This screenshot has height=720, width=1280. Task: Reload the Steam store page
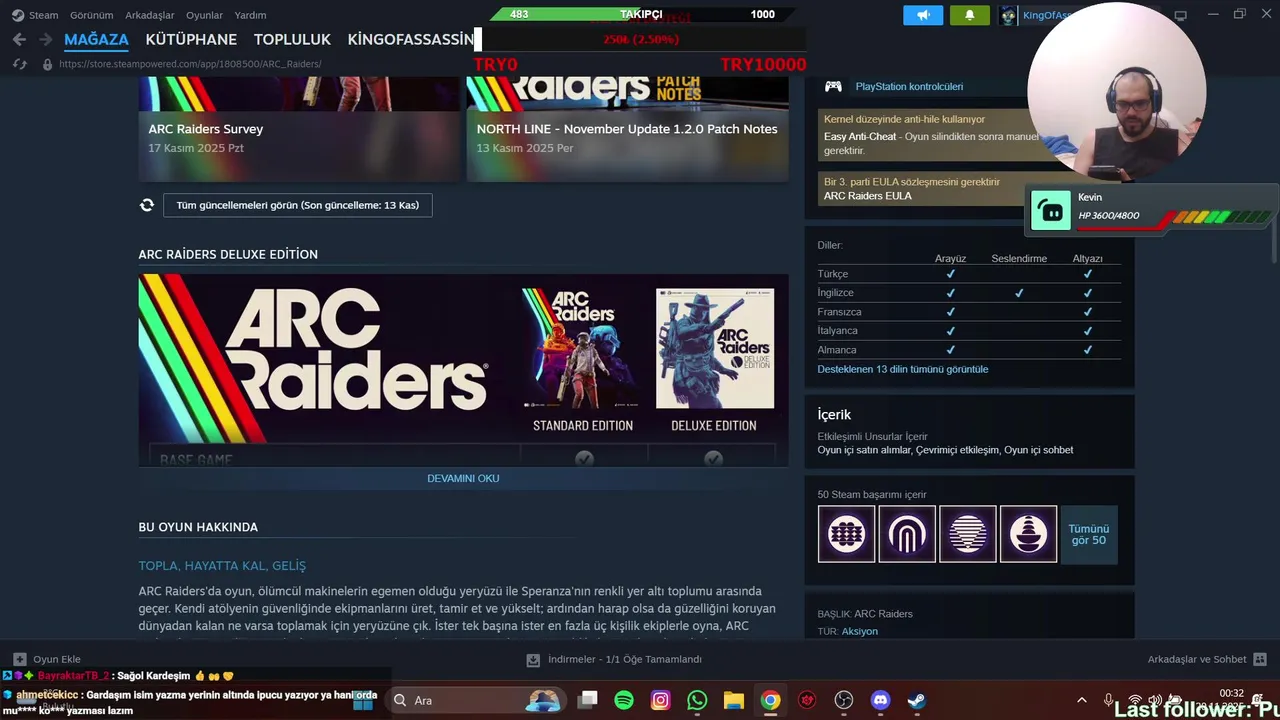19,64
